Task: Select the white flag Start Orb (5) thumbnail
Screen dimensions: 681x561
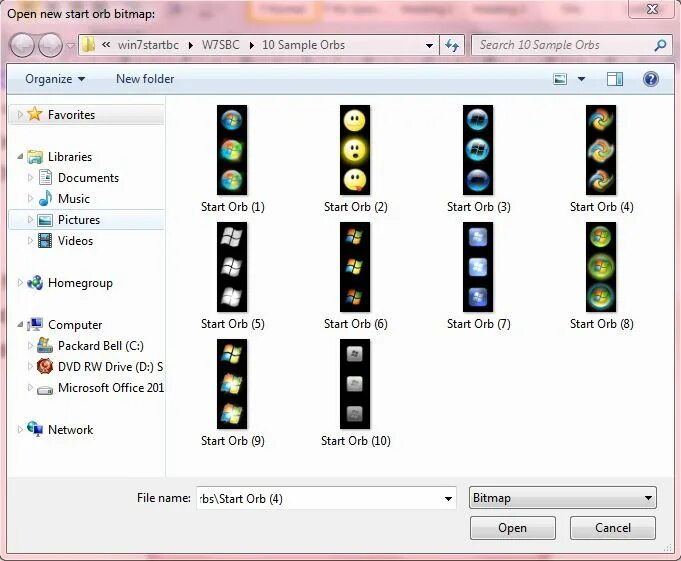Action: (x=232, y=267)
